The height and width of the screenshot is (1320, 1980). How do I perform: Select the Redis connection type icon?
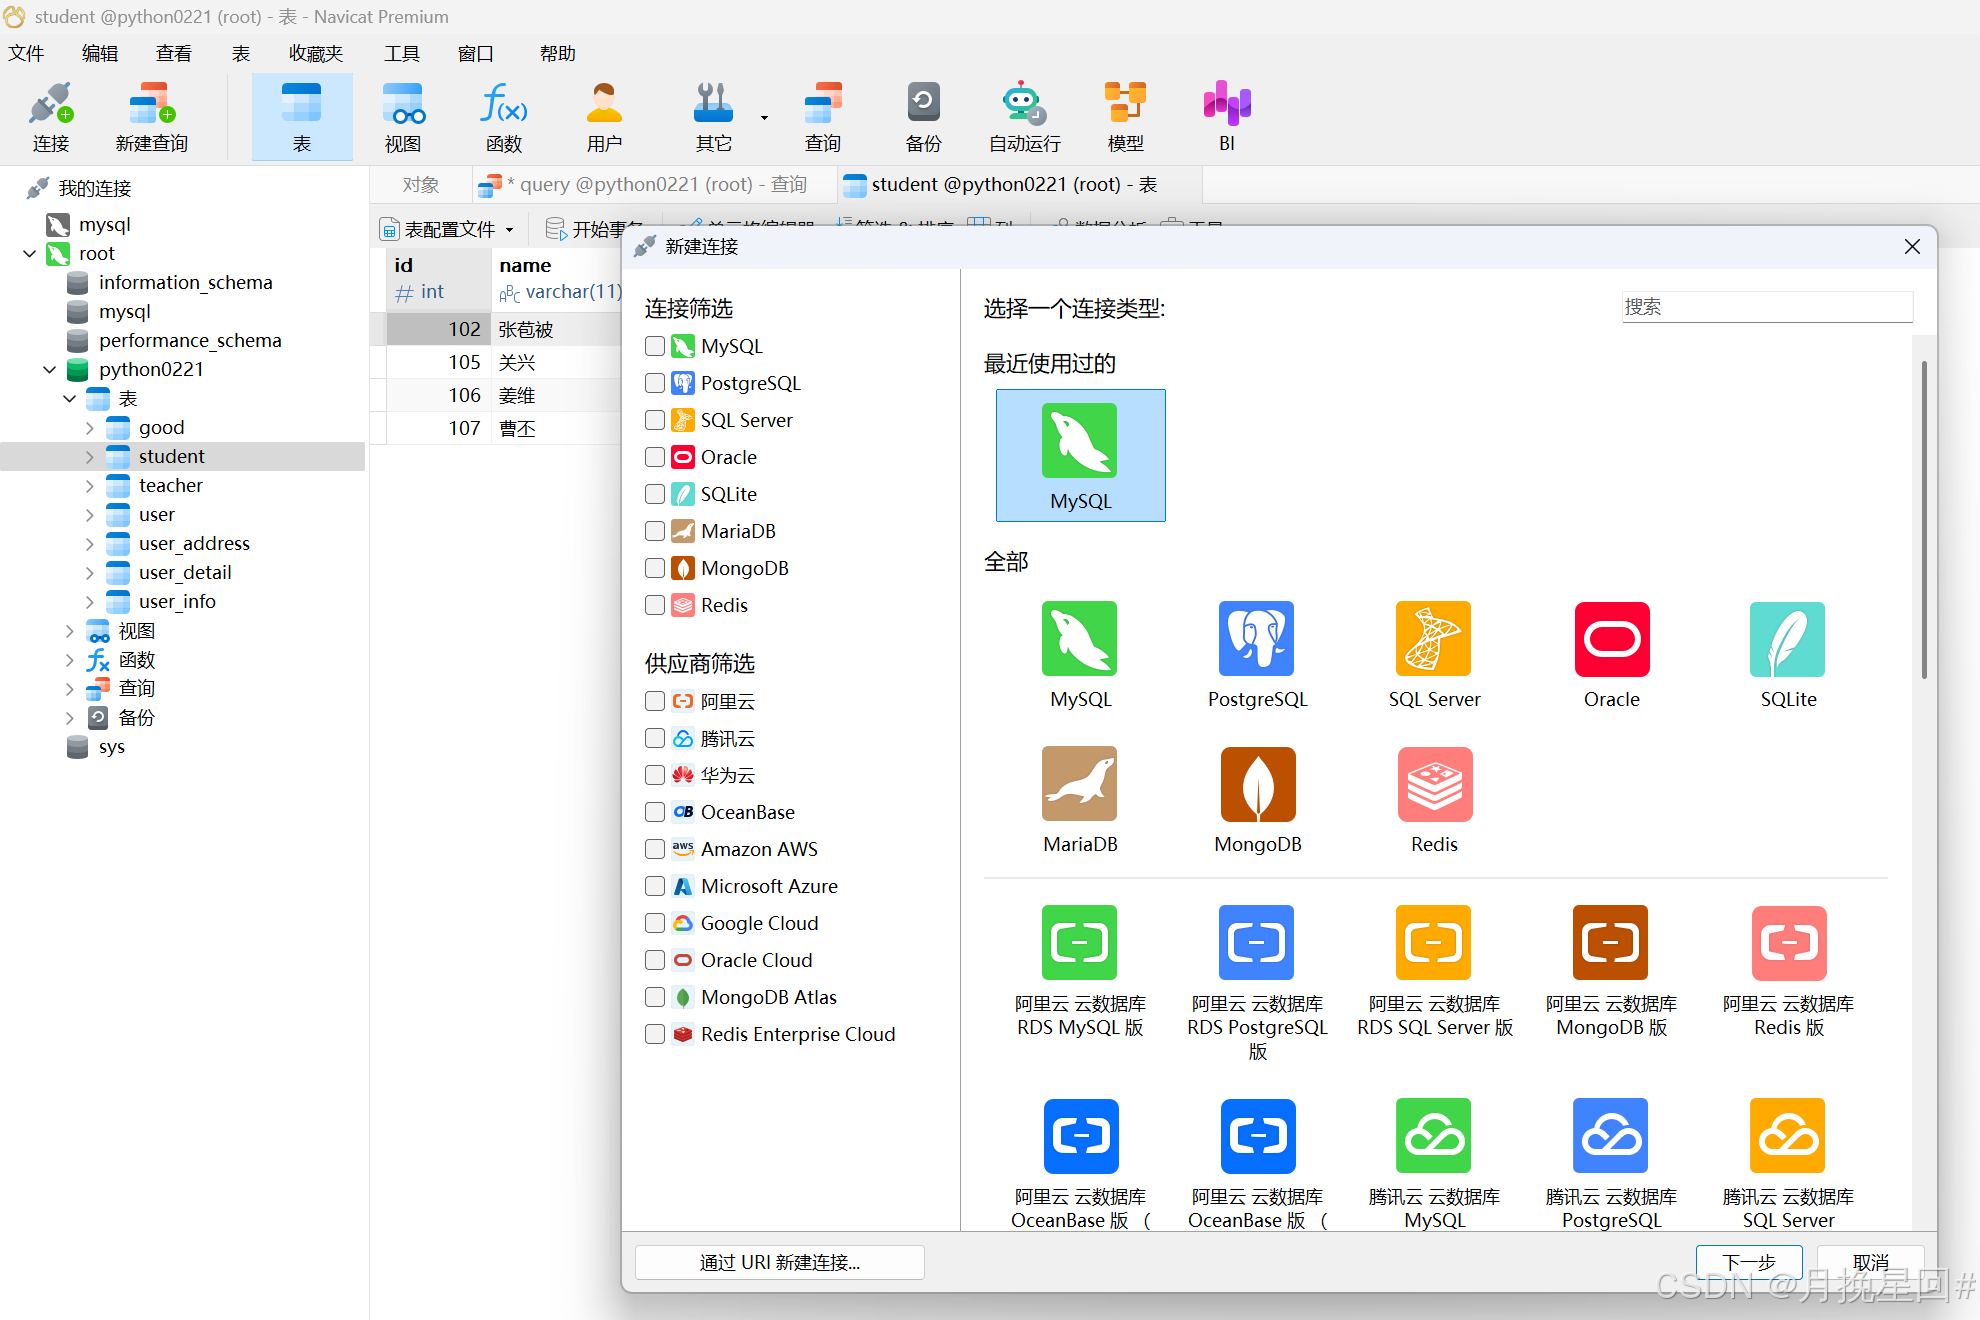pos(1434,784)
